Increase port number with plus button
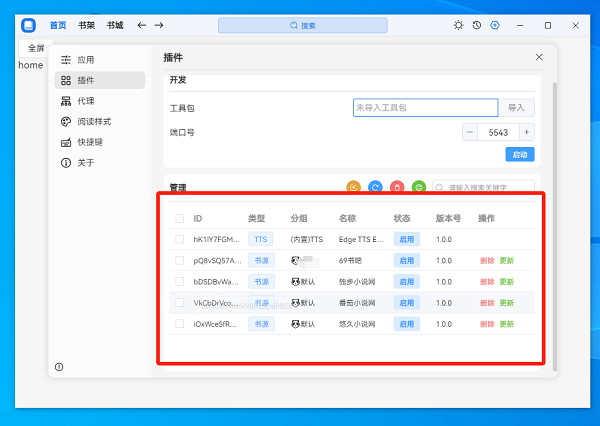The image size is (600, 426). (x=527, y=132)
